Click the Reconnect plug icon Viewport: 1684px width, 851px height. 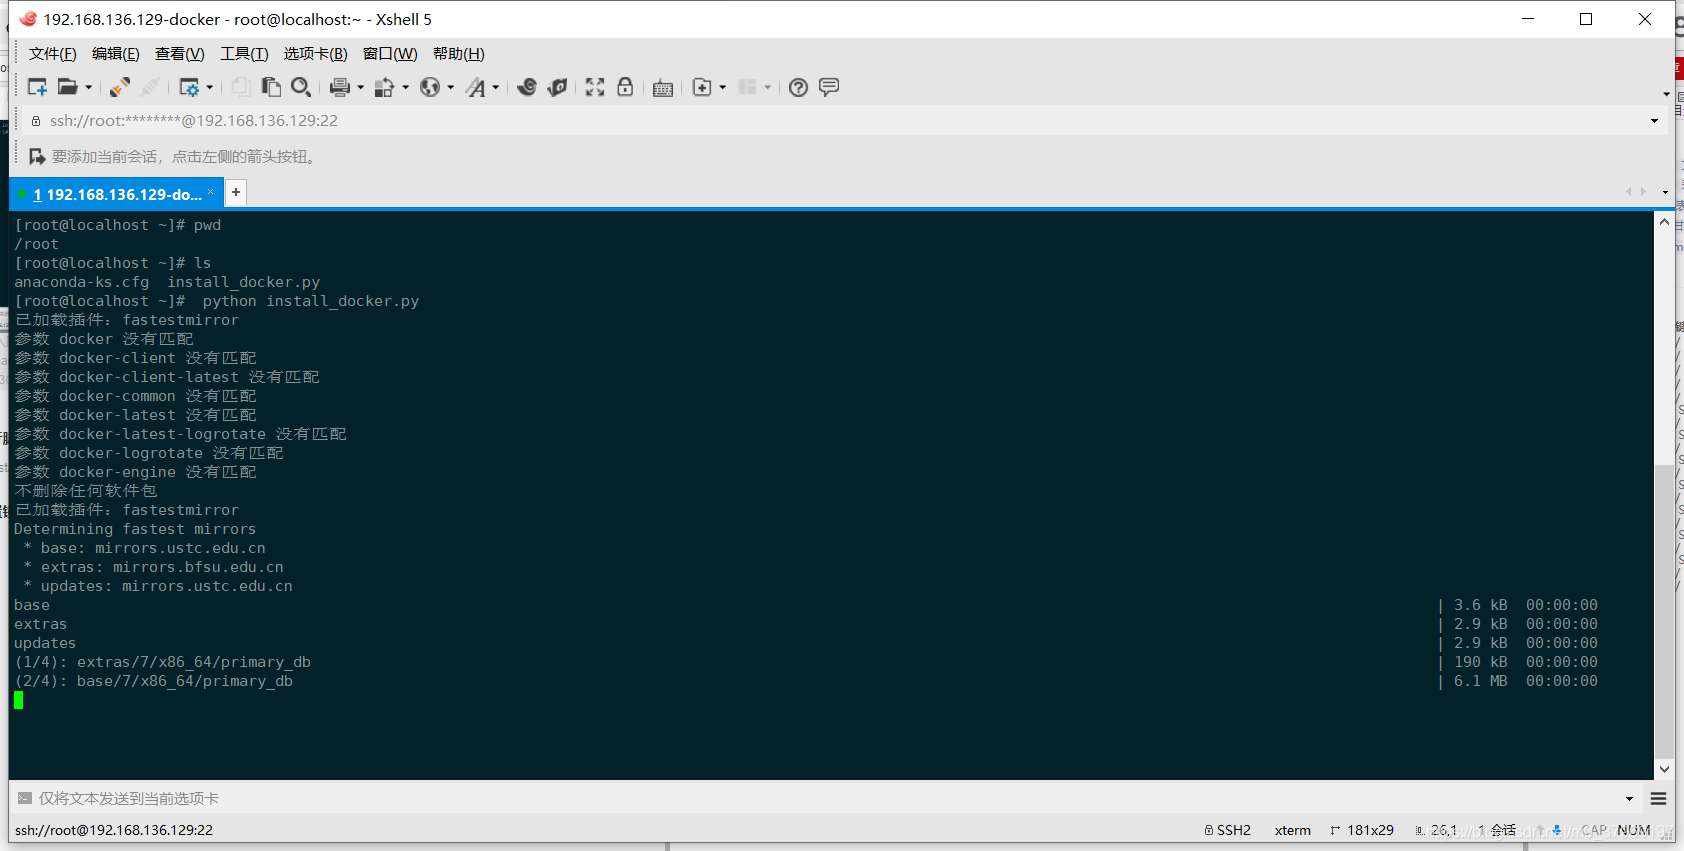tap(120, 87)
